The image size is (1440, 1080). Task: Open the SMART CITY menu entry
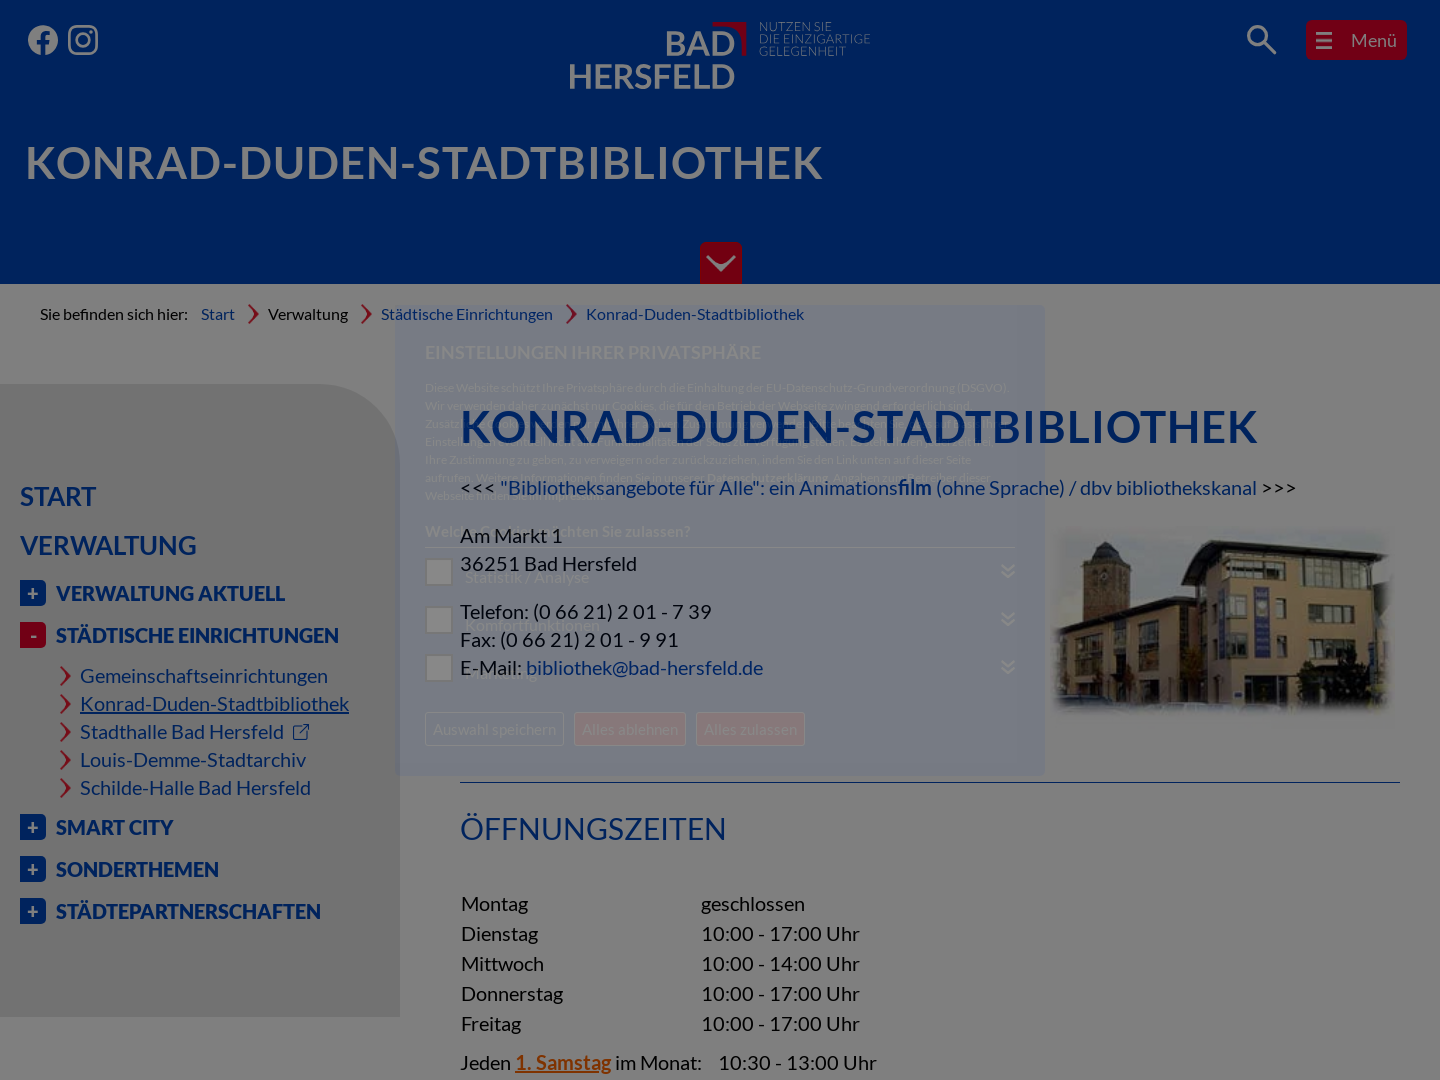coord(115,827)
